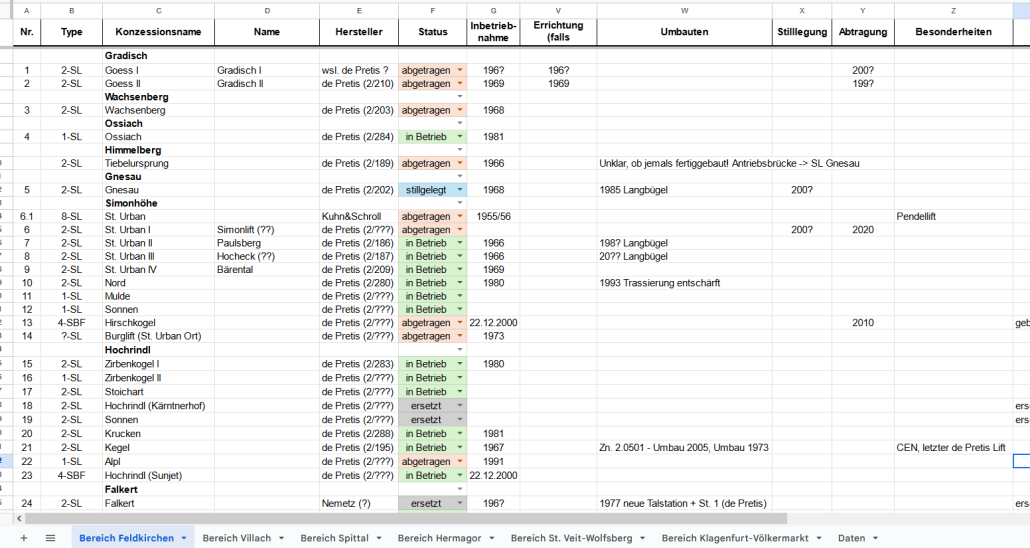Image resolution: width=1030 pixels, height=548 pixels.
Task: Open the all sheets list icon
Action: pos(50,538)
